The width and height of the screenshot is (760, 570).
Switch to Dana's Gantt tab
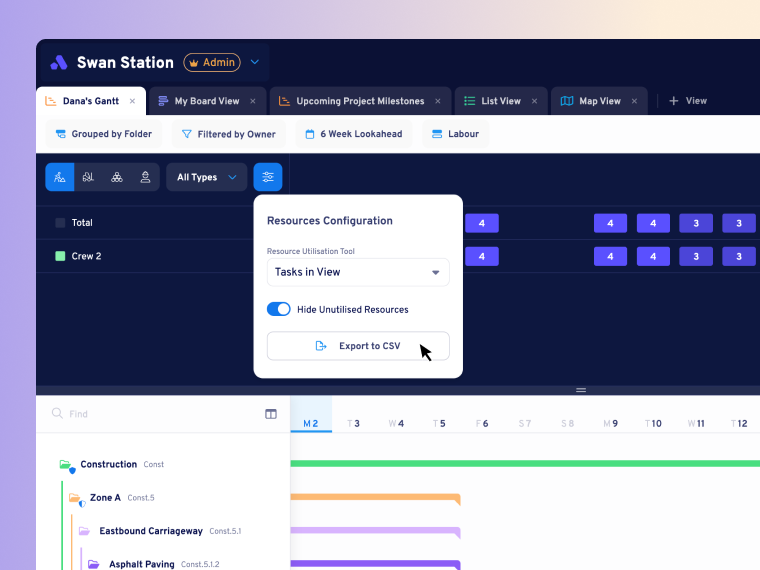pos(91,101)
